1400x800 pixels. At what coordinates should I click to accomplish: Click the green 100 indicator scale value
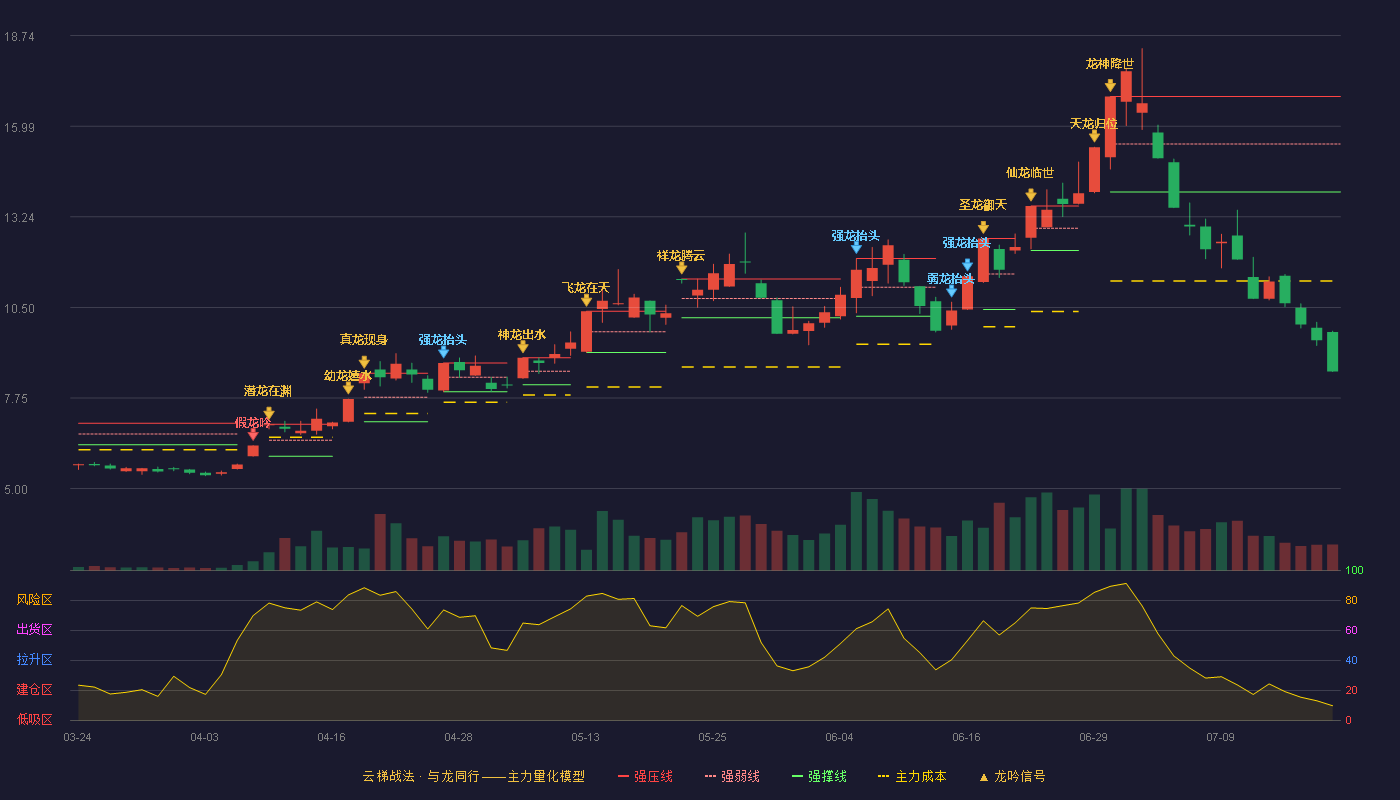(x=1354, y=571)
